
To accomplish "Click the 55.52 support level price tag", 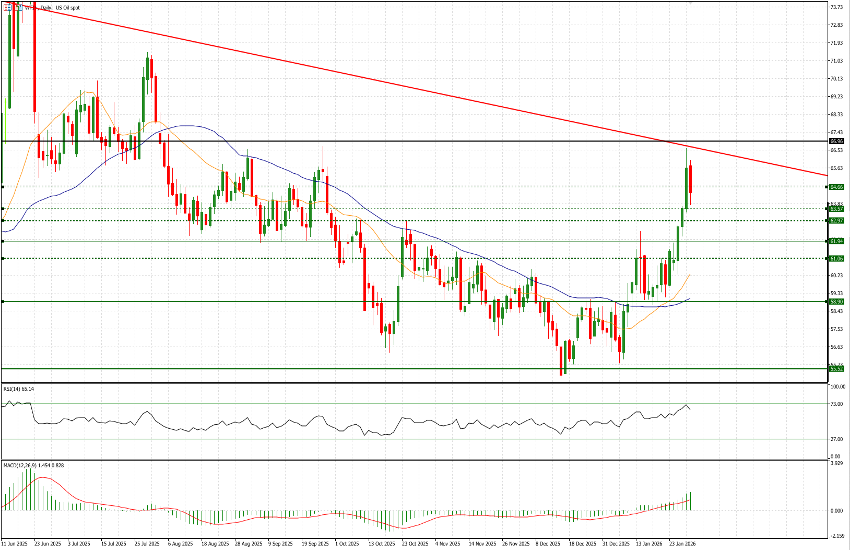I will pyautogui.click(x=837, y=368).
